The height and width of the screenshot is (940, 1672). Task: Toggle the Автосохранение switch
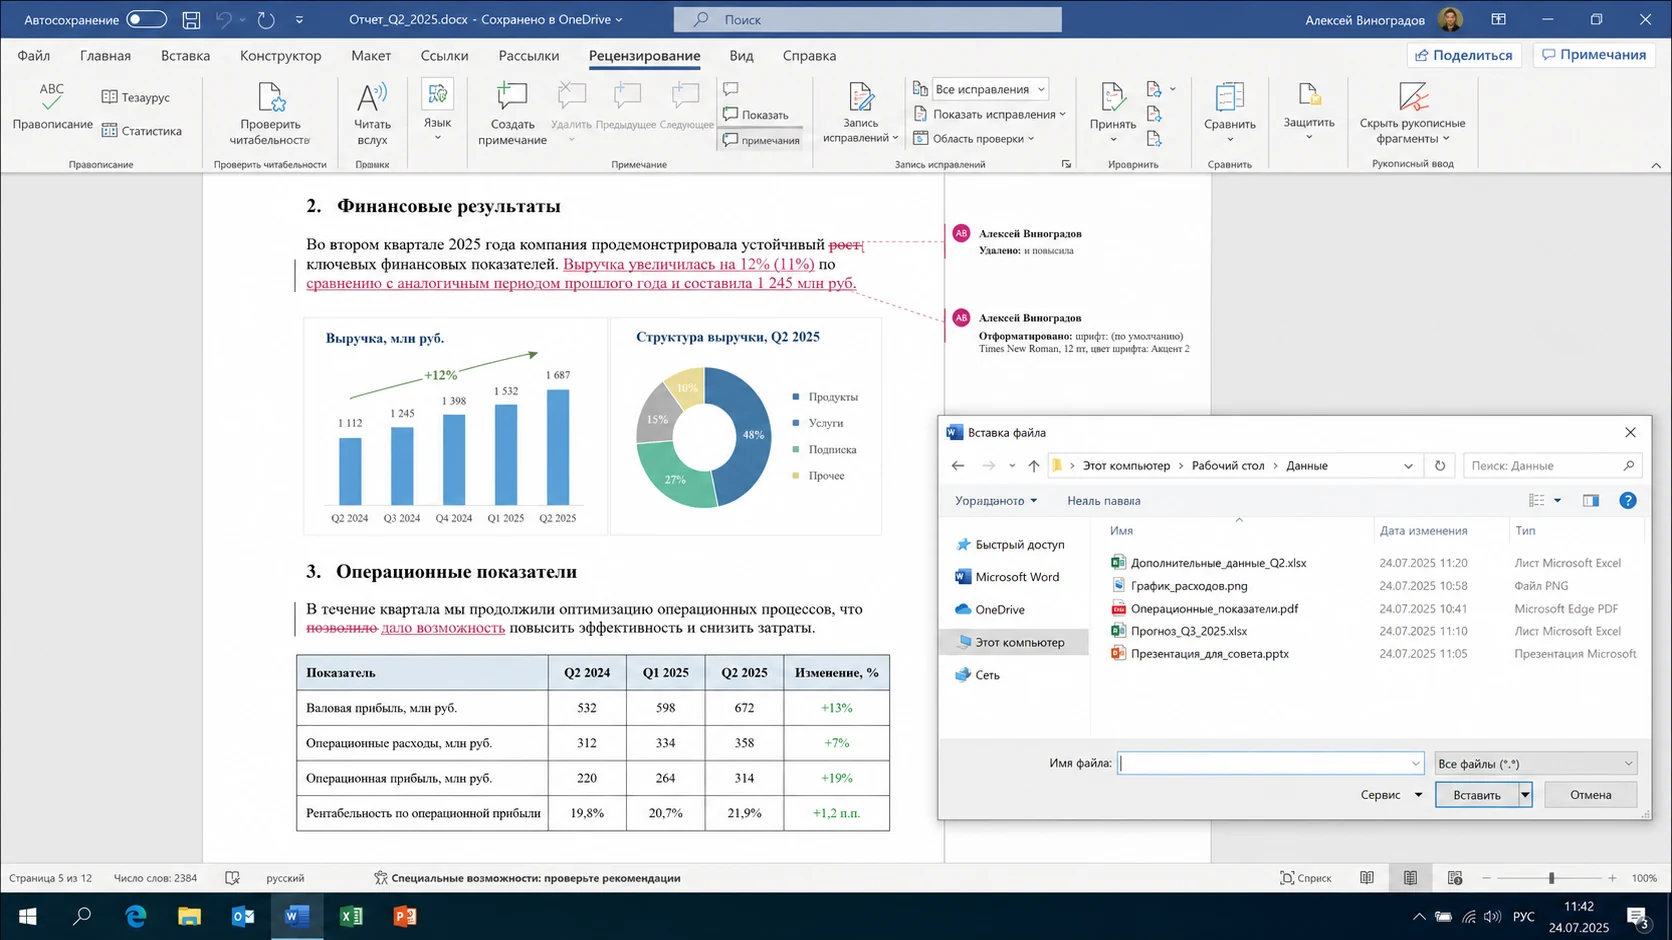pyautogui.click(x=146, y=19)
